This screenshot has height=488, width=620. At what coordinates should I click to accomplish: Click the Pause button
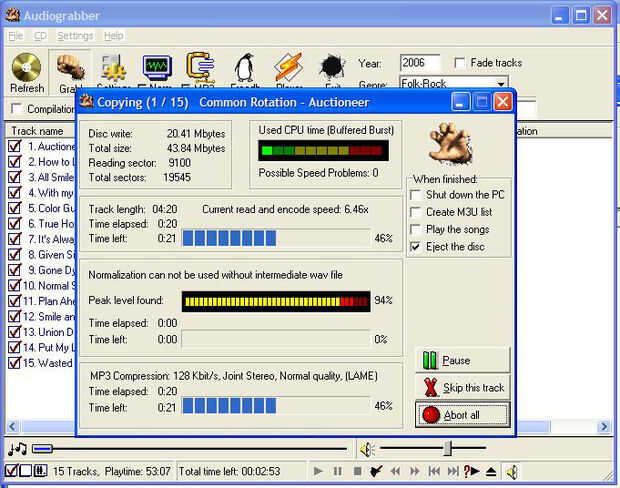click(x=463, y=360)
